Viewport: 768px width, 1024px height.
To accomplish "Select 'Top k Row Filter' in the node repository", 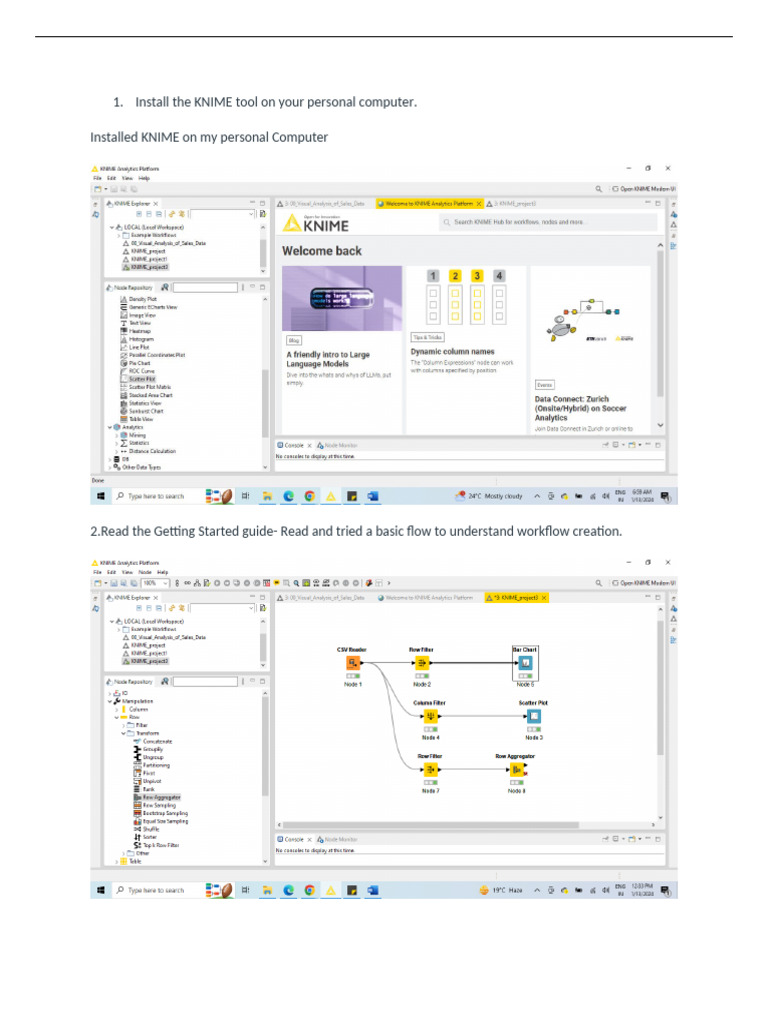I will (161, 845).
